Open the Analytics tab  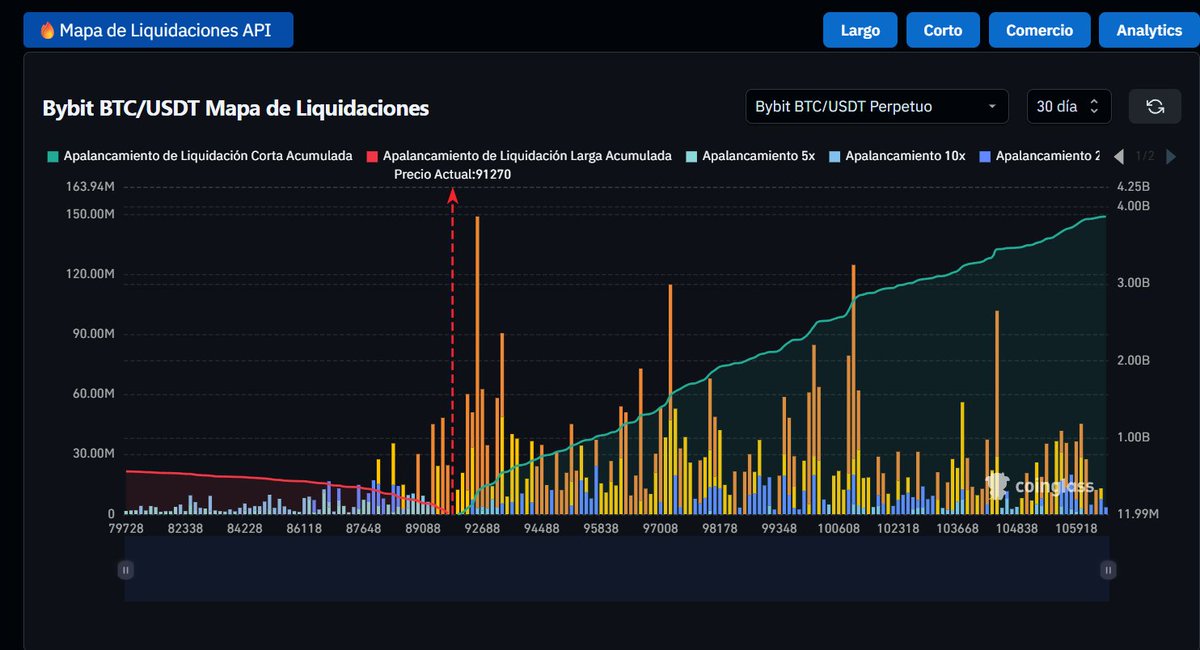tap(1149, 30)
